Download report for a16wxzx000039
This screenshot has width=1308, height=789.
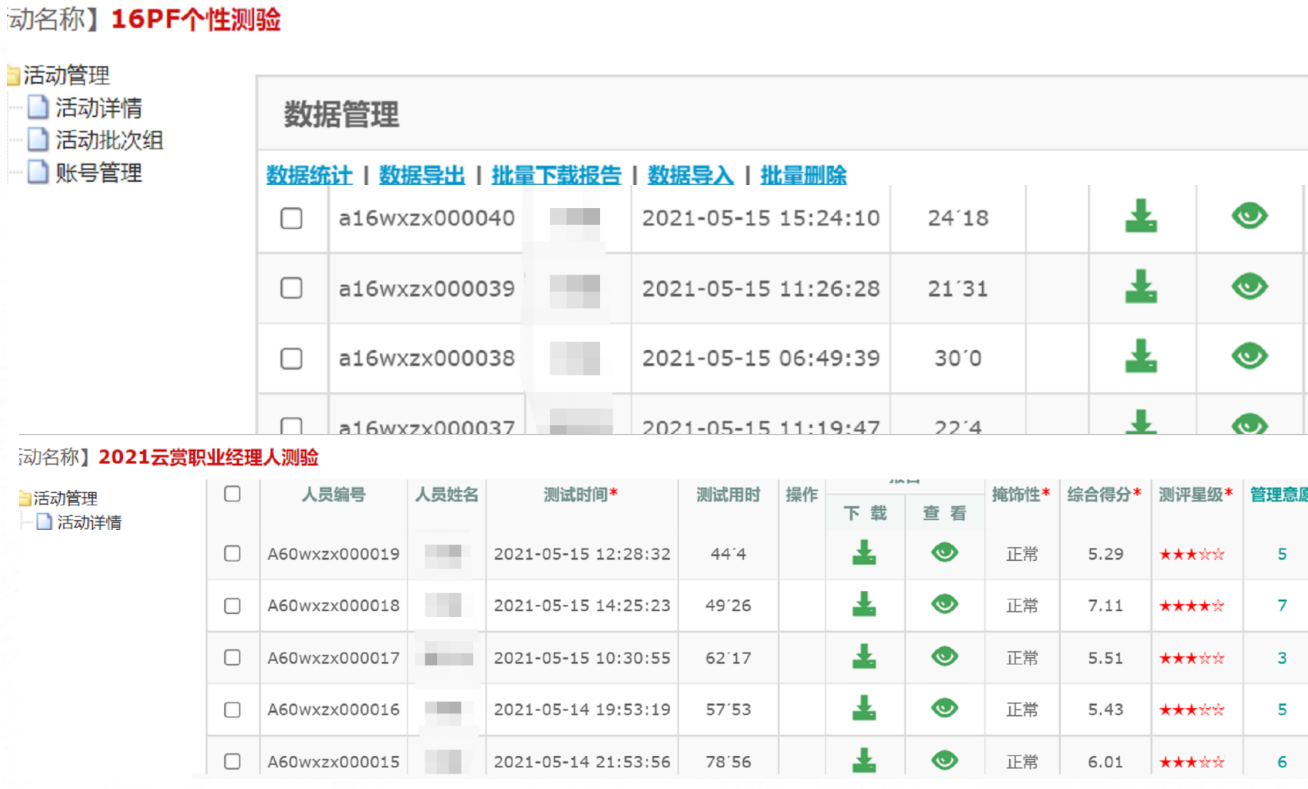(1141, 287)
